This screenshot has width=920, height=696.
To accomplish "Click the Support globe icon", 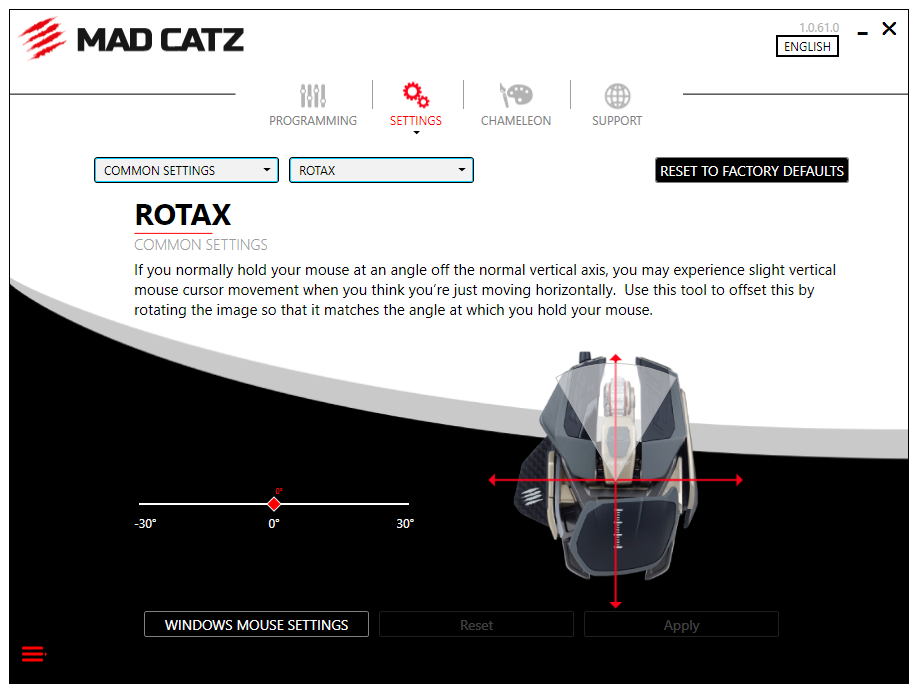I will pyautogui.click(x=617, y=96).
